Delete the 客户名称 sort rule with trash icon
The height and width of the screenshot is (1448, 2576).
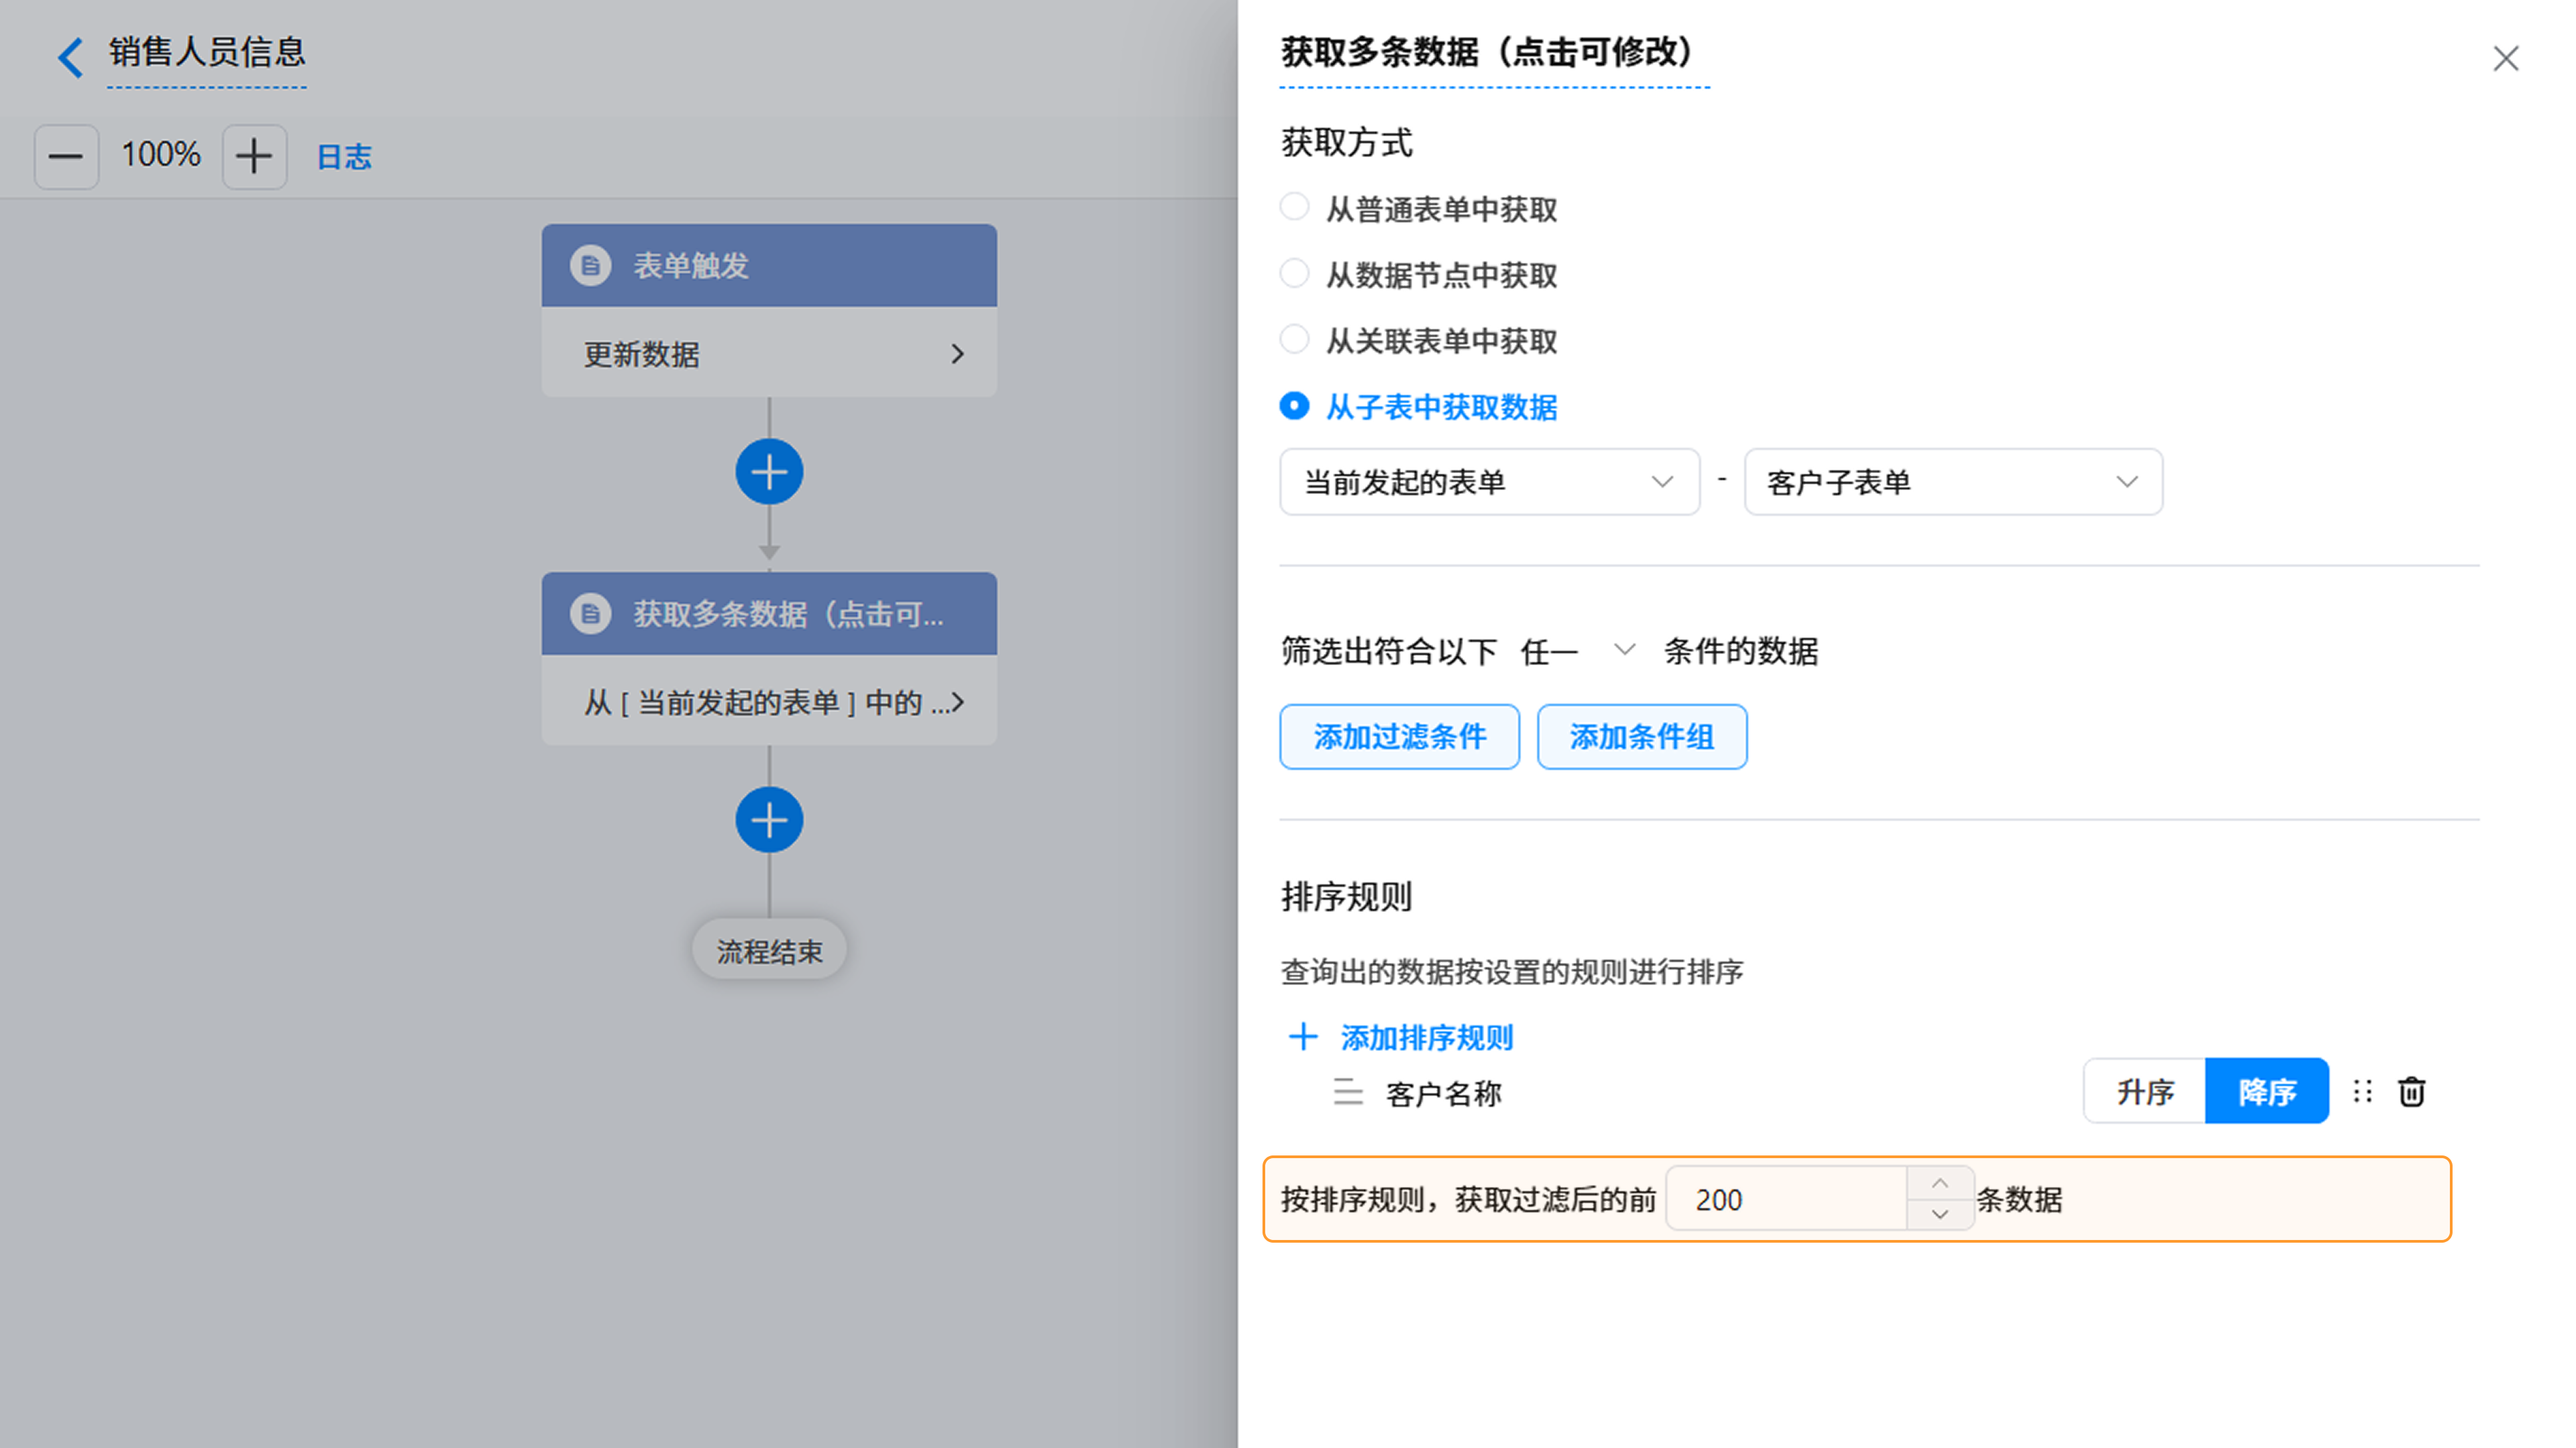click(x=2411, y=1092)
